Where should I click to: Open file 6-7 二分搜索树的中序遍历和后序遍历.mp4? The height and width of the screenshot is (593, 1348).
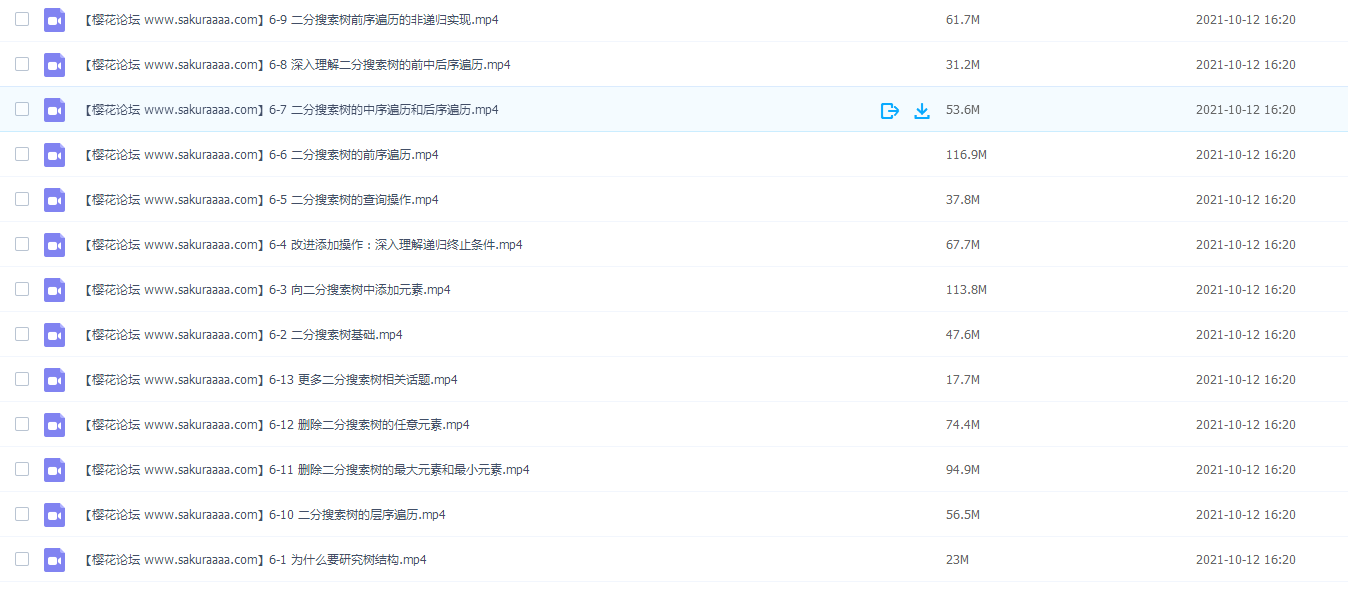pyautogui.click(x=291, y=110)
